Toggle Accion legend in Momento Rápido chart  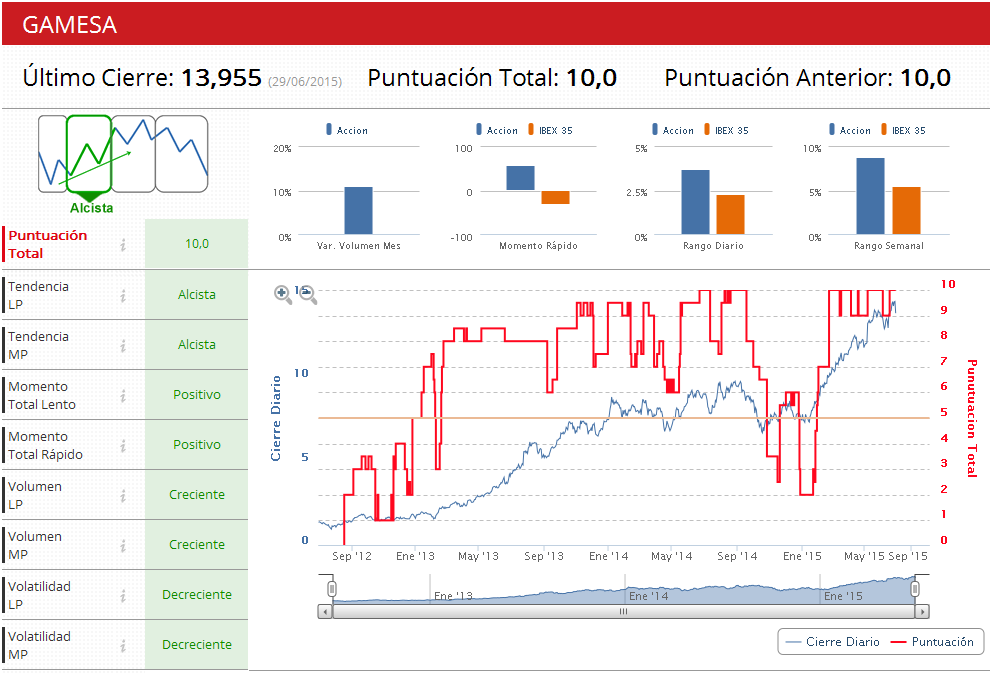(x=497, y=130)
